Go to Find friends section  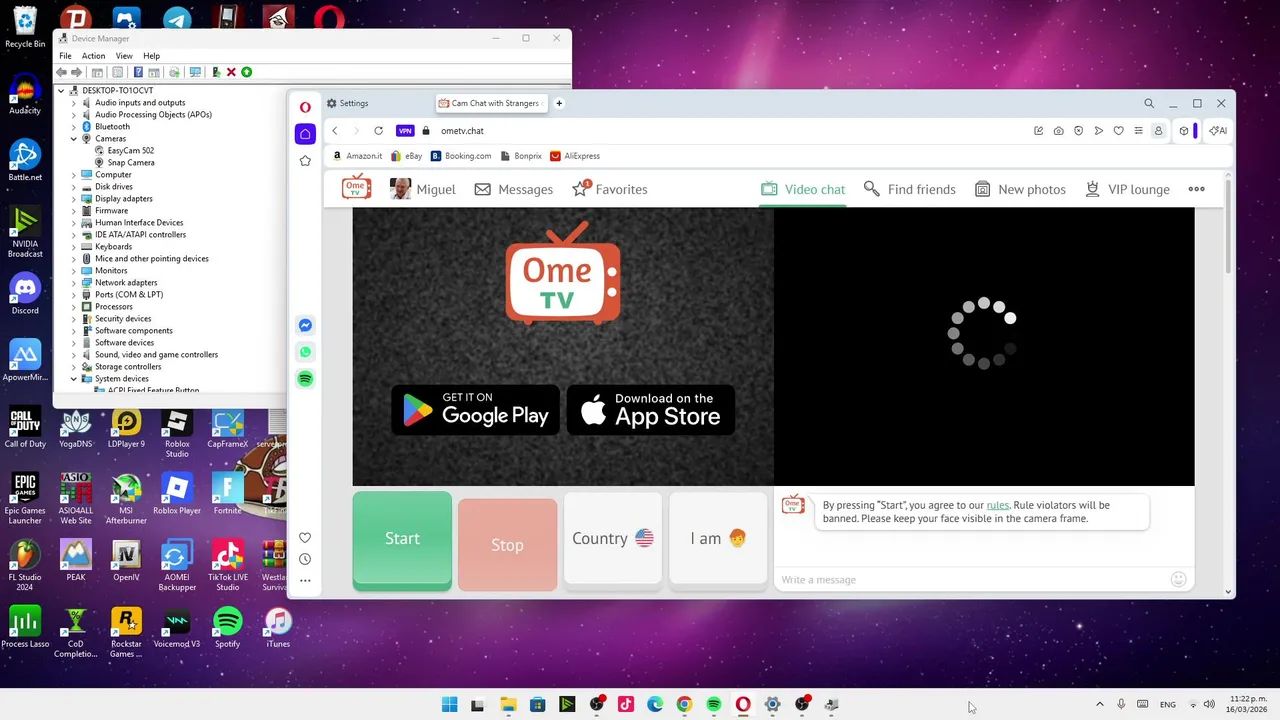910,189
